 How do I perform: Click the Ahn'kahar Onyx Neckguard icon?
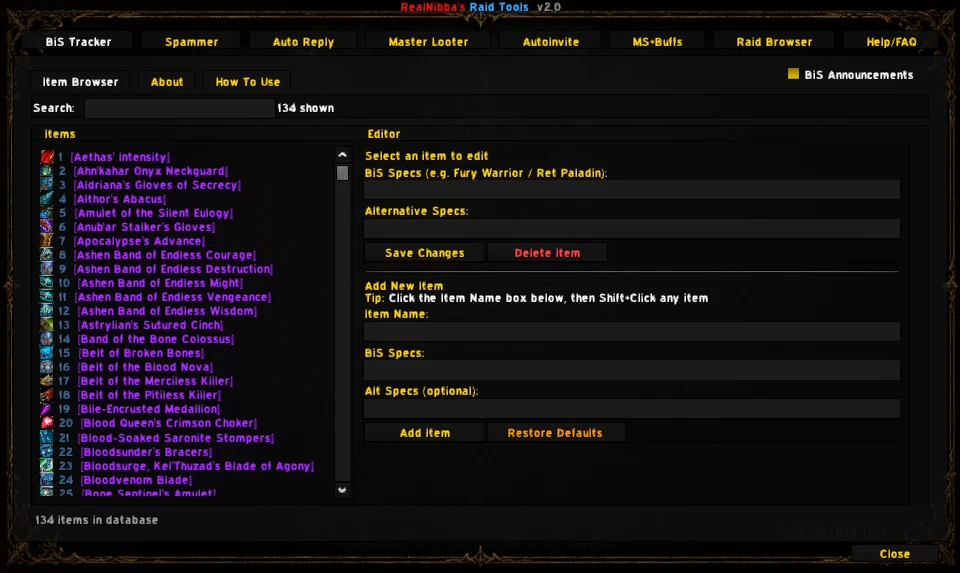[47, 171]
